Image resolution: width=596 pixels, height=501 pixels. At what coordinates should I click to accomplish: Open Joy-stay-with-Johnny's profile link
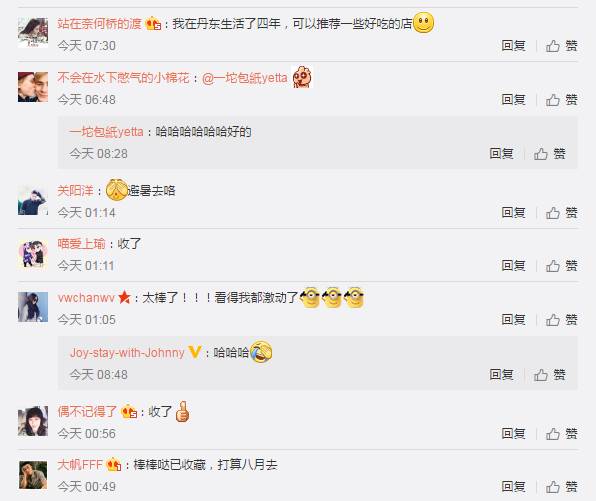click(127, 353)
